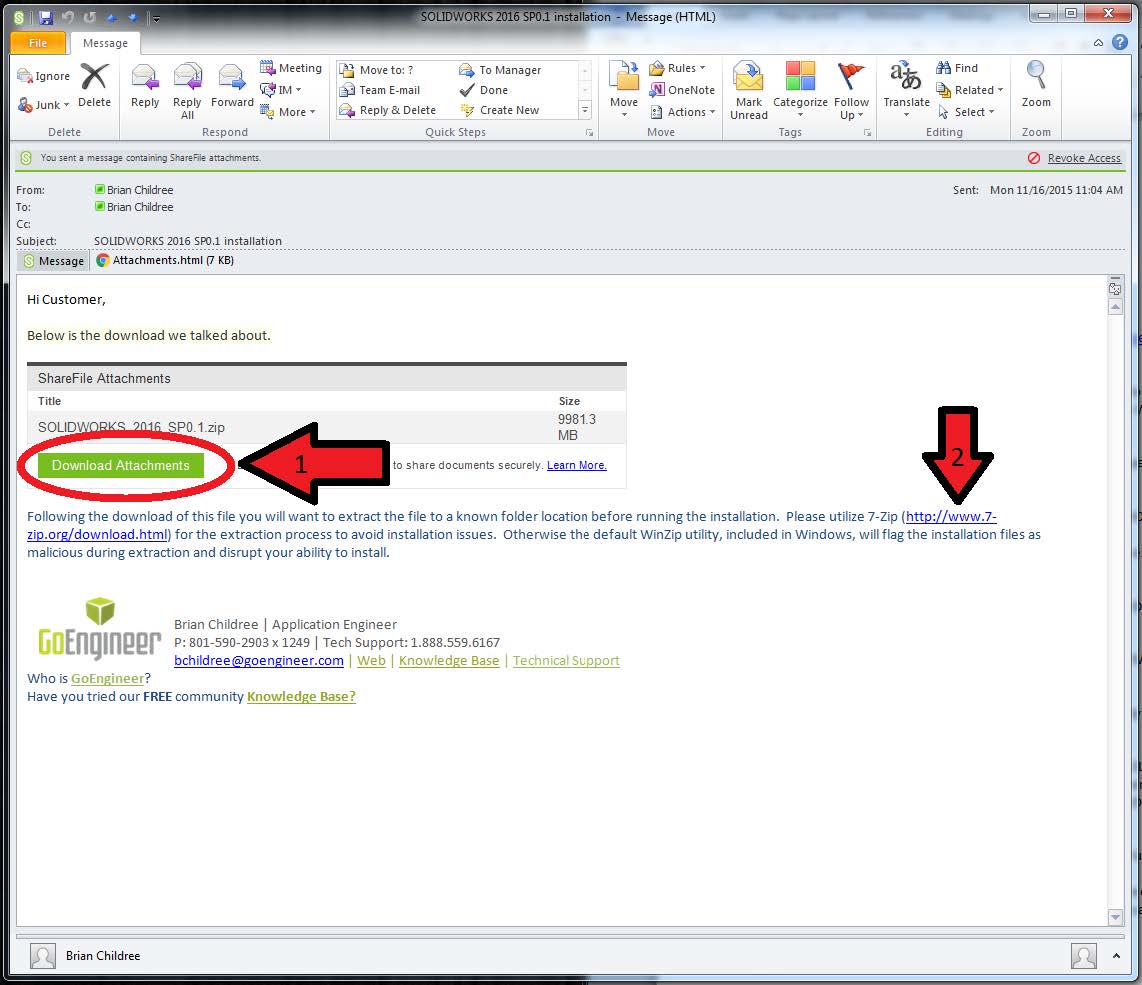
Task: Select Create New quick step
Action: tap(500, 110)
